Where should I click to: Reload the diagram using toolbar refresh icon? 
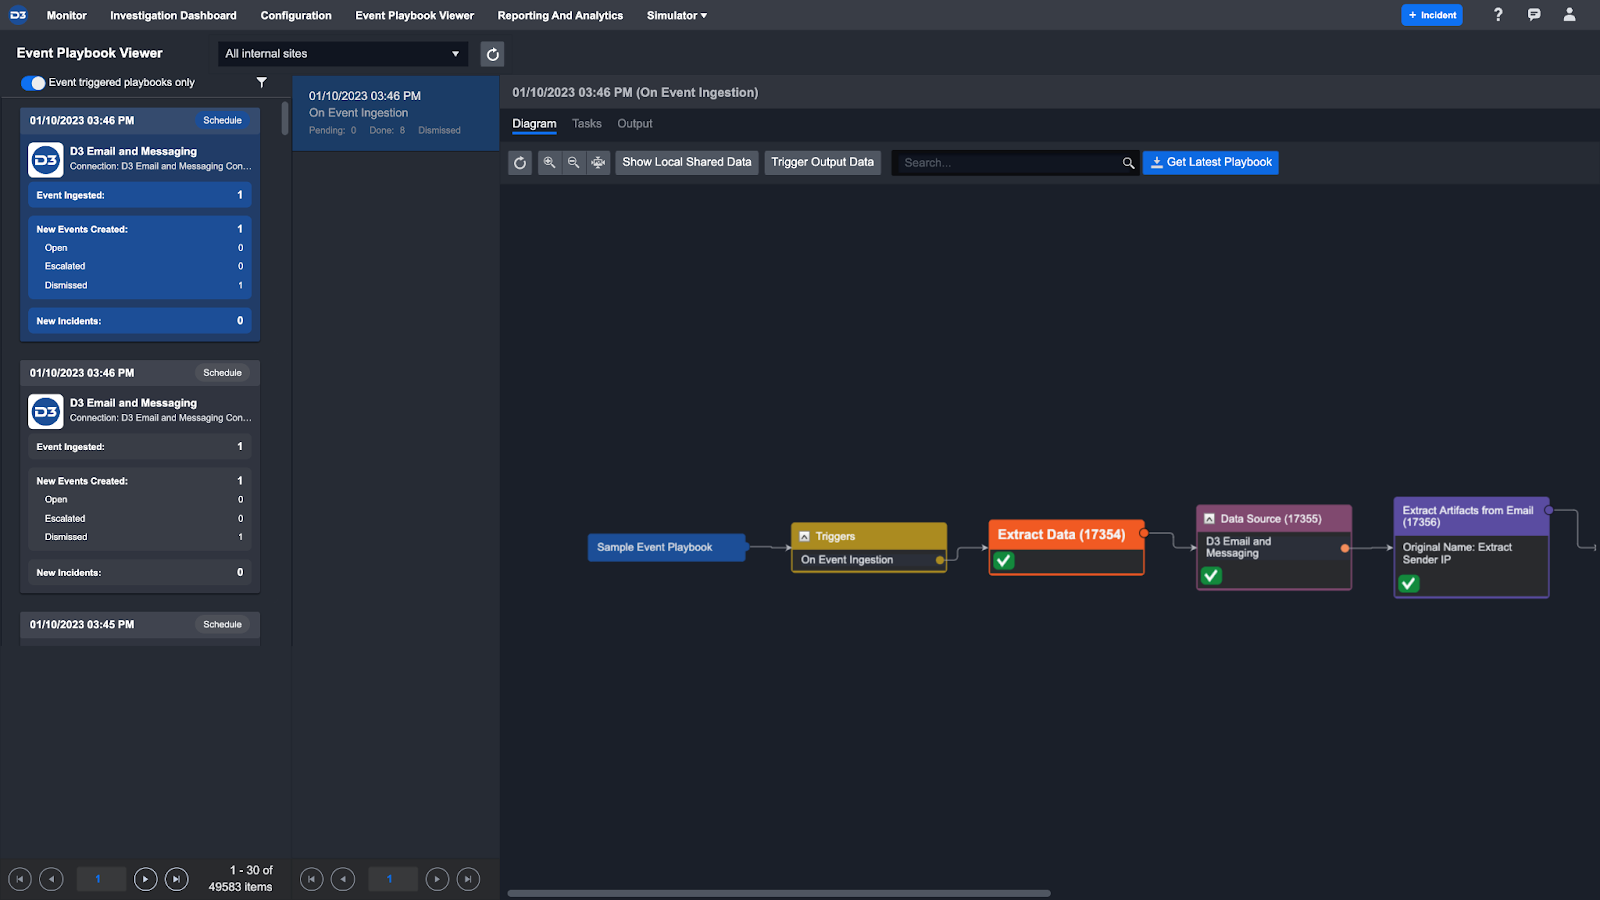(x=520, y=162)
